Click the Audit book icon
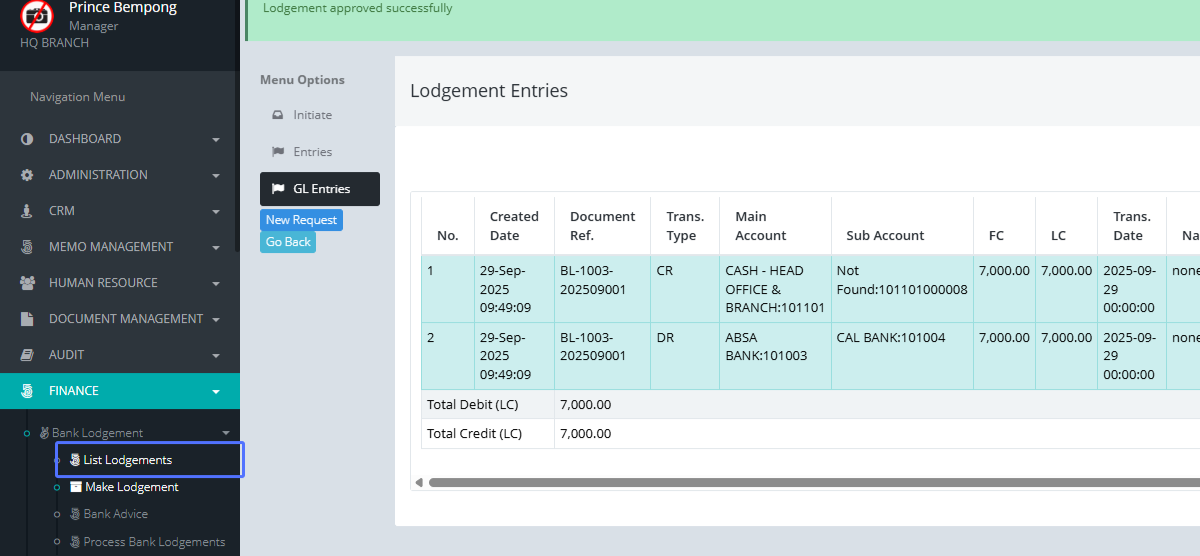The image size is (1200, 556). click(x=27, y=355)
